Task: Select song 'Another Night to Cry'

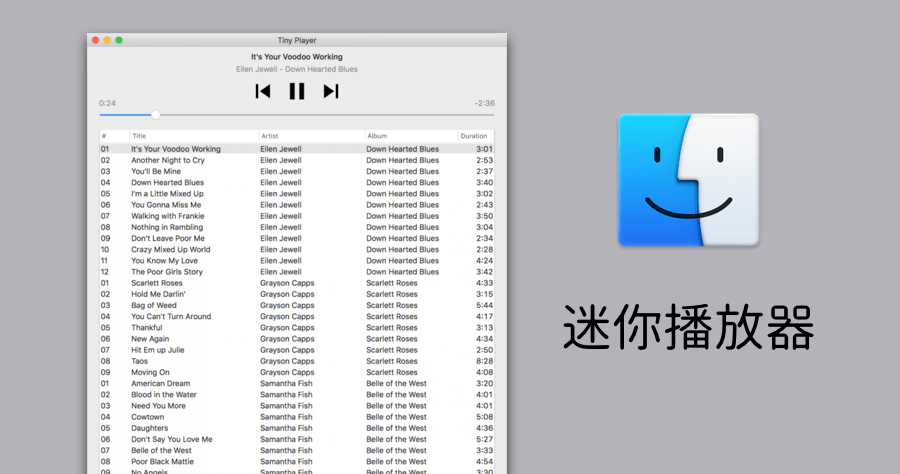Action: tap(168, 160)
